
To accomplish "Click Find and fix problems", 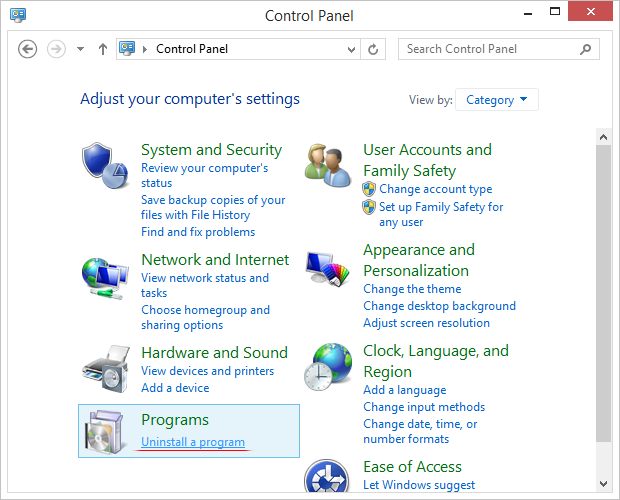I will tap(198, 232).
